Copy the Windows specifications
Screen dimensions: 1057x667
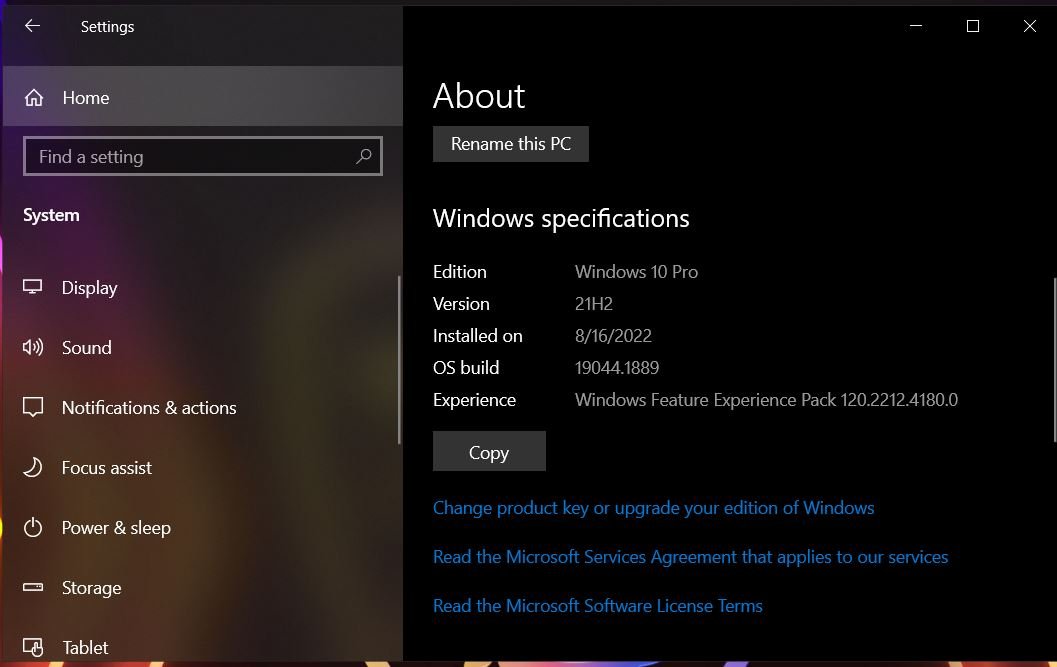pyautogui.click(x=489, y=451)
